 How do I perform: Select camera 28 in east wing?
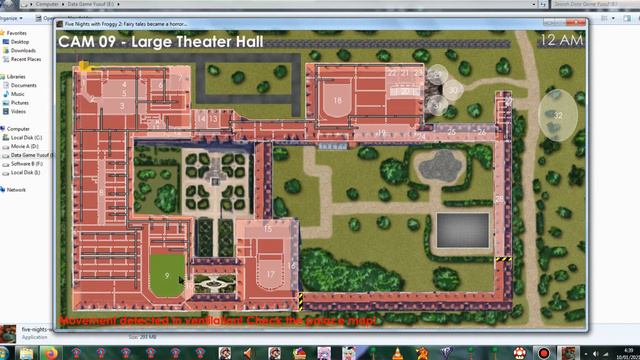(x=500, y=199)
